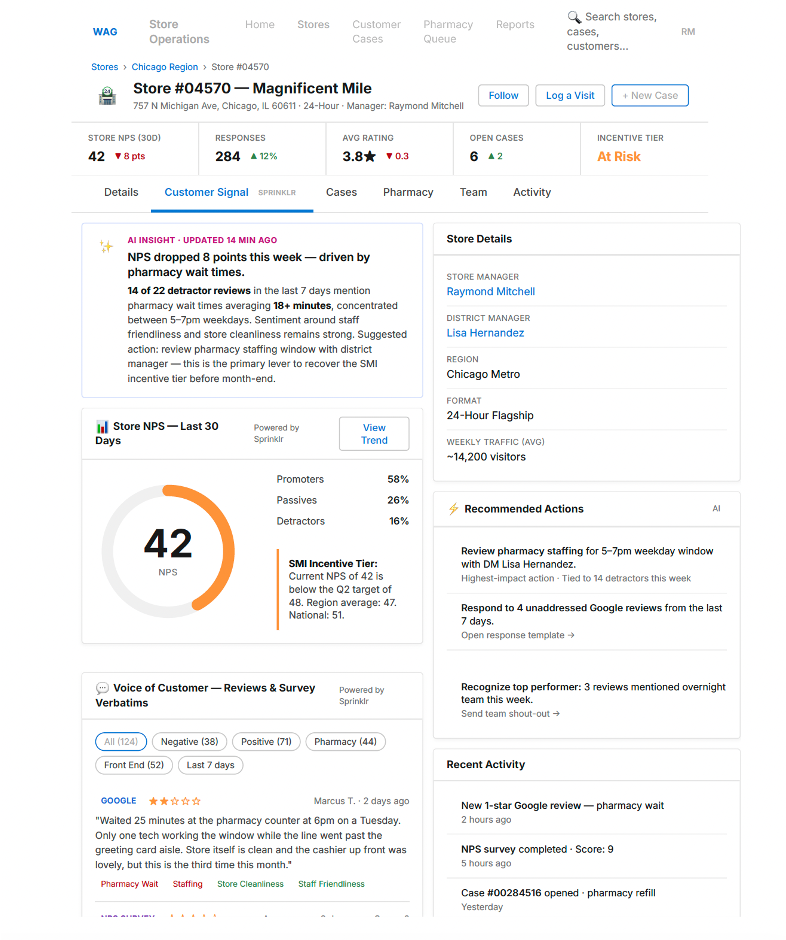
Task: Open the NPS survey completed activity
Action: click(x=588, y=857)
